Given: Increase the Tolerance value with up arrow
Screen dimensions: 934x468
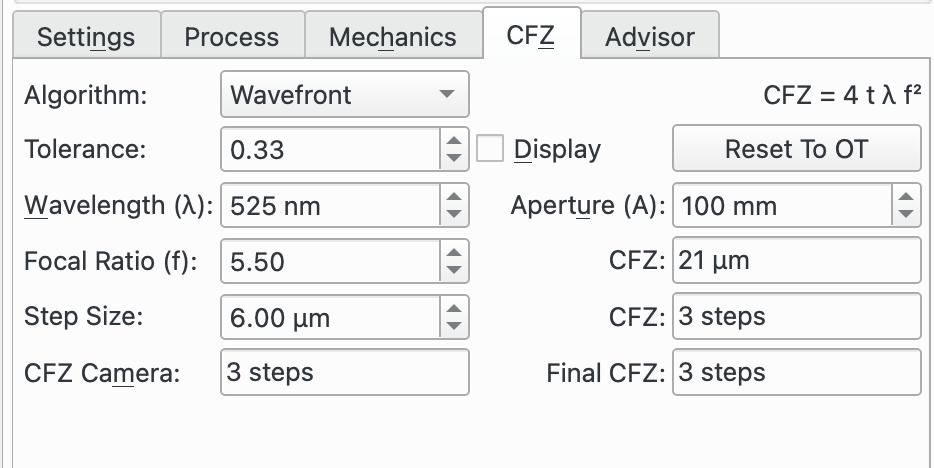Looking at the screenshot, I should 454,141.
